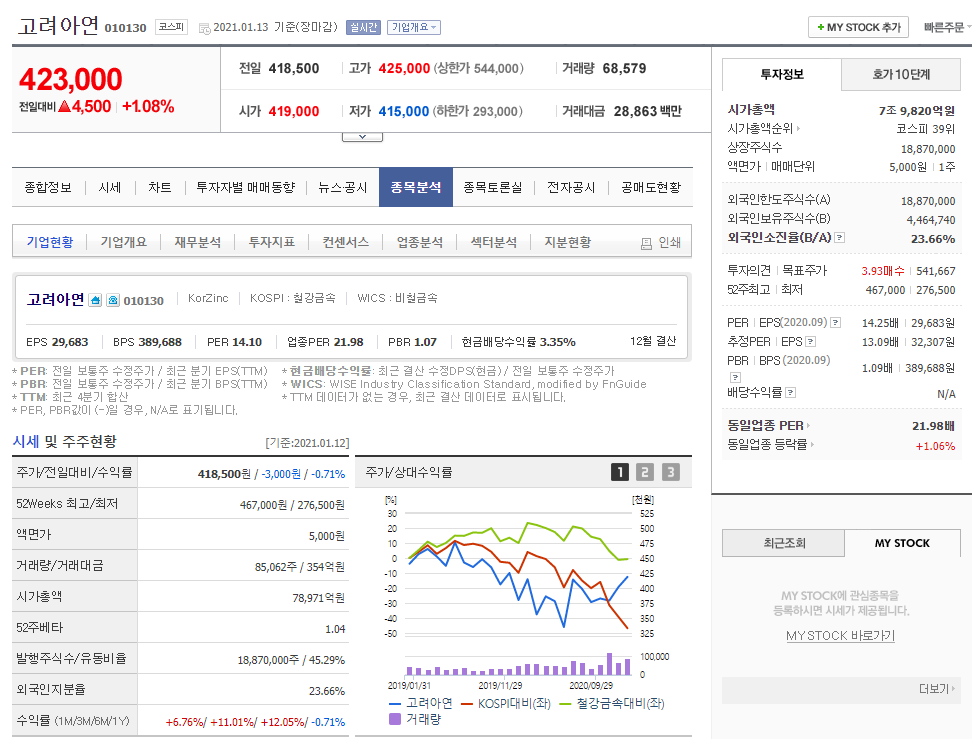The image size is (972, 739).
Task: Click the 인쇄 print link
Action: 669,242
